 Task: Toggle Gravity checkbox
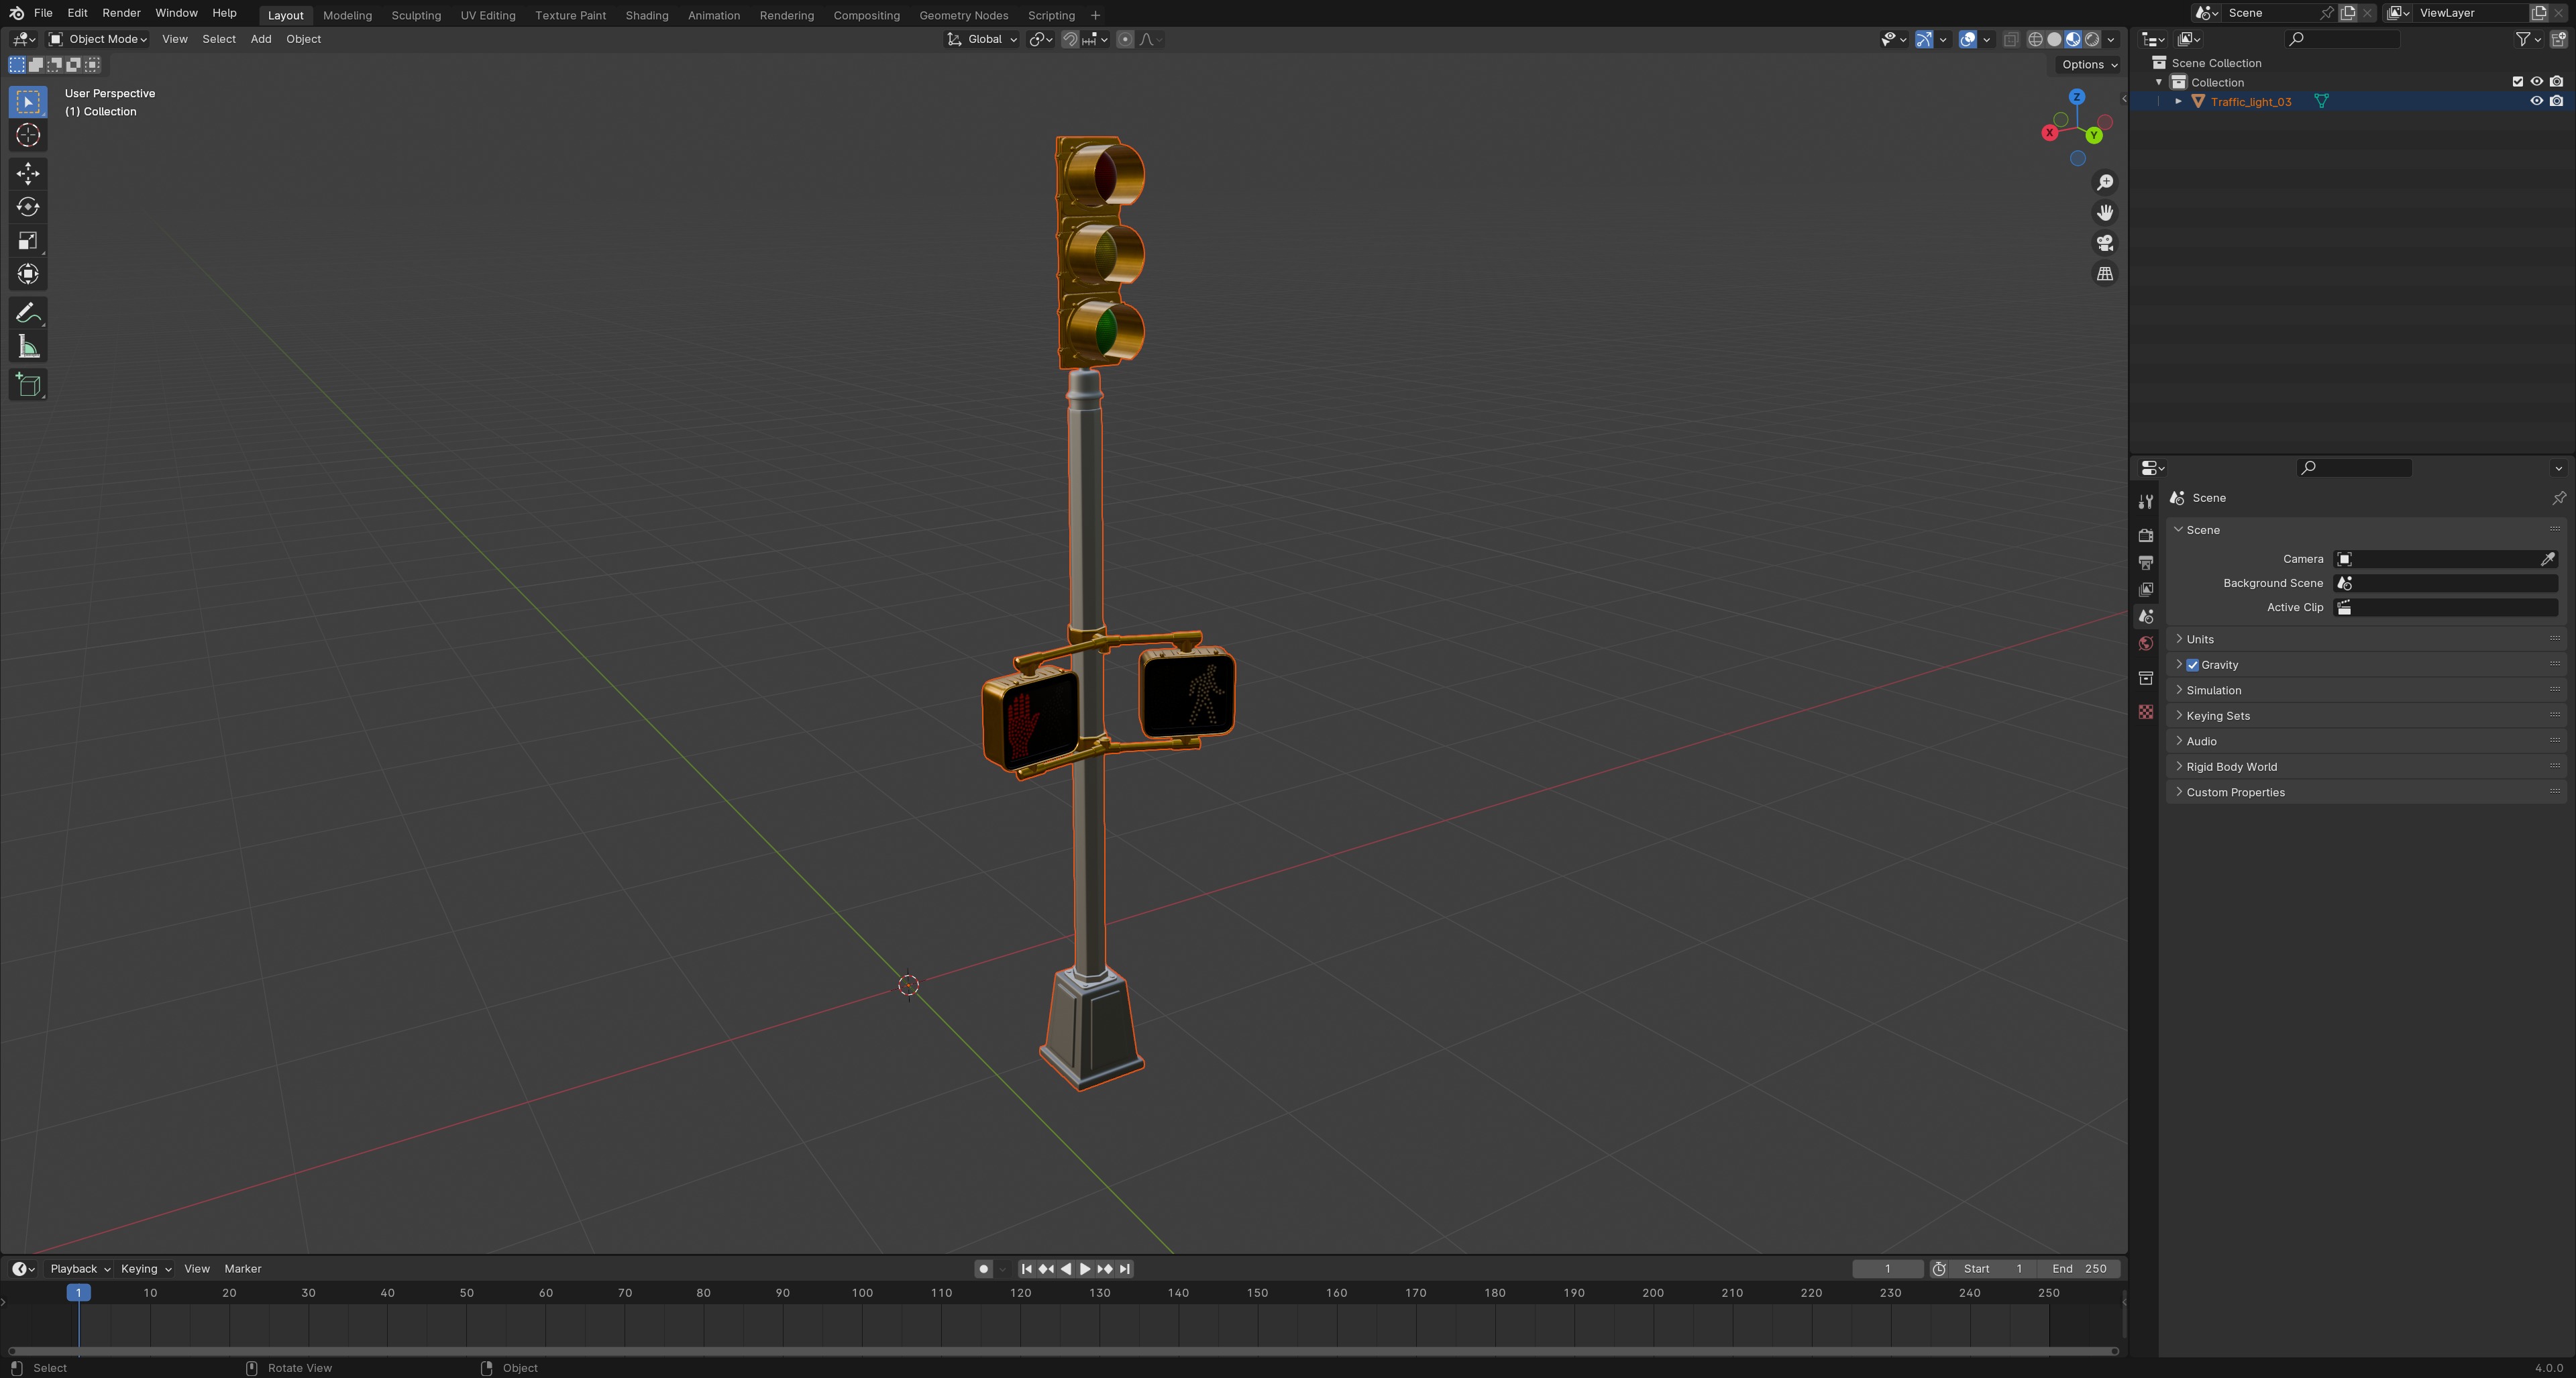(2192, 665)
